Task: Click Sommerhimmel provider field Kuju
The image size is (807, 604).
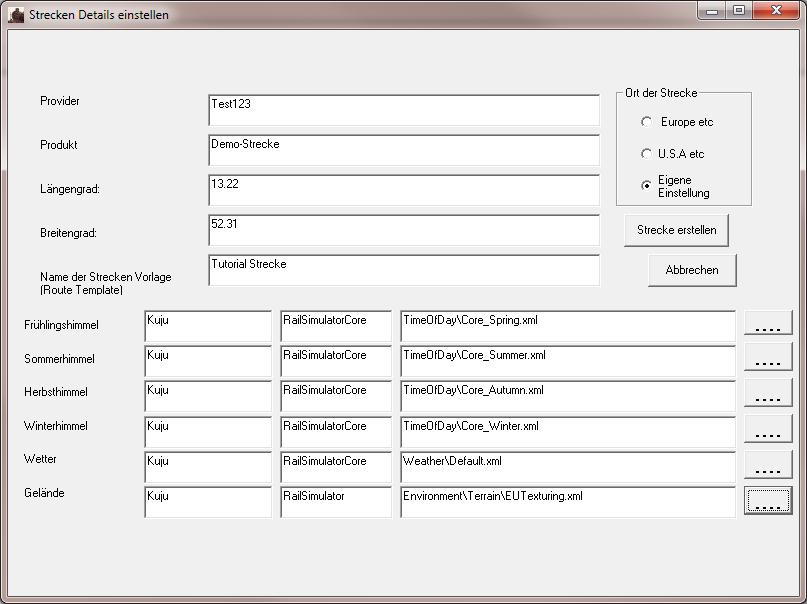Action: 208,361
